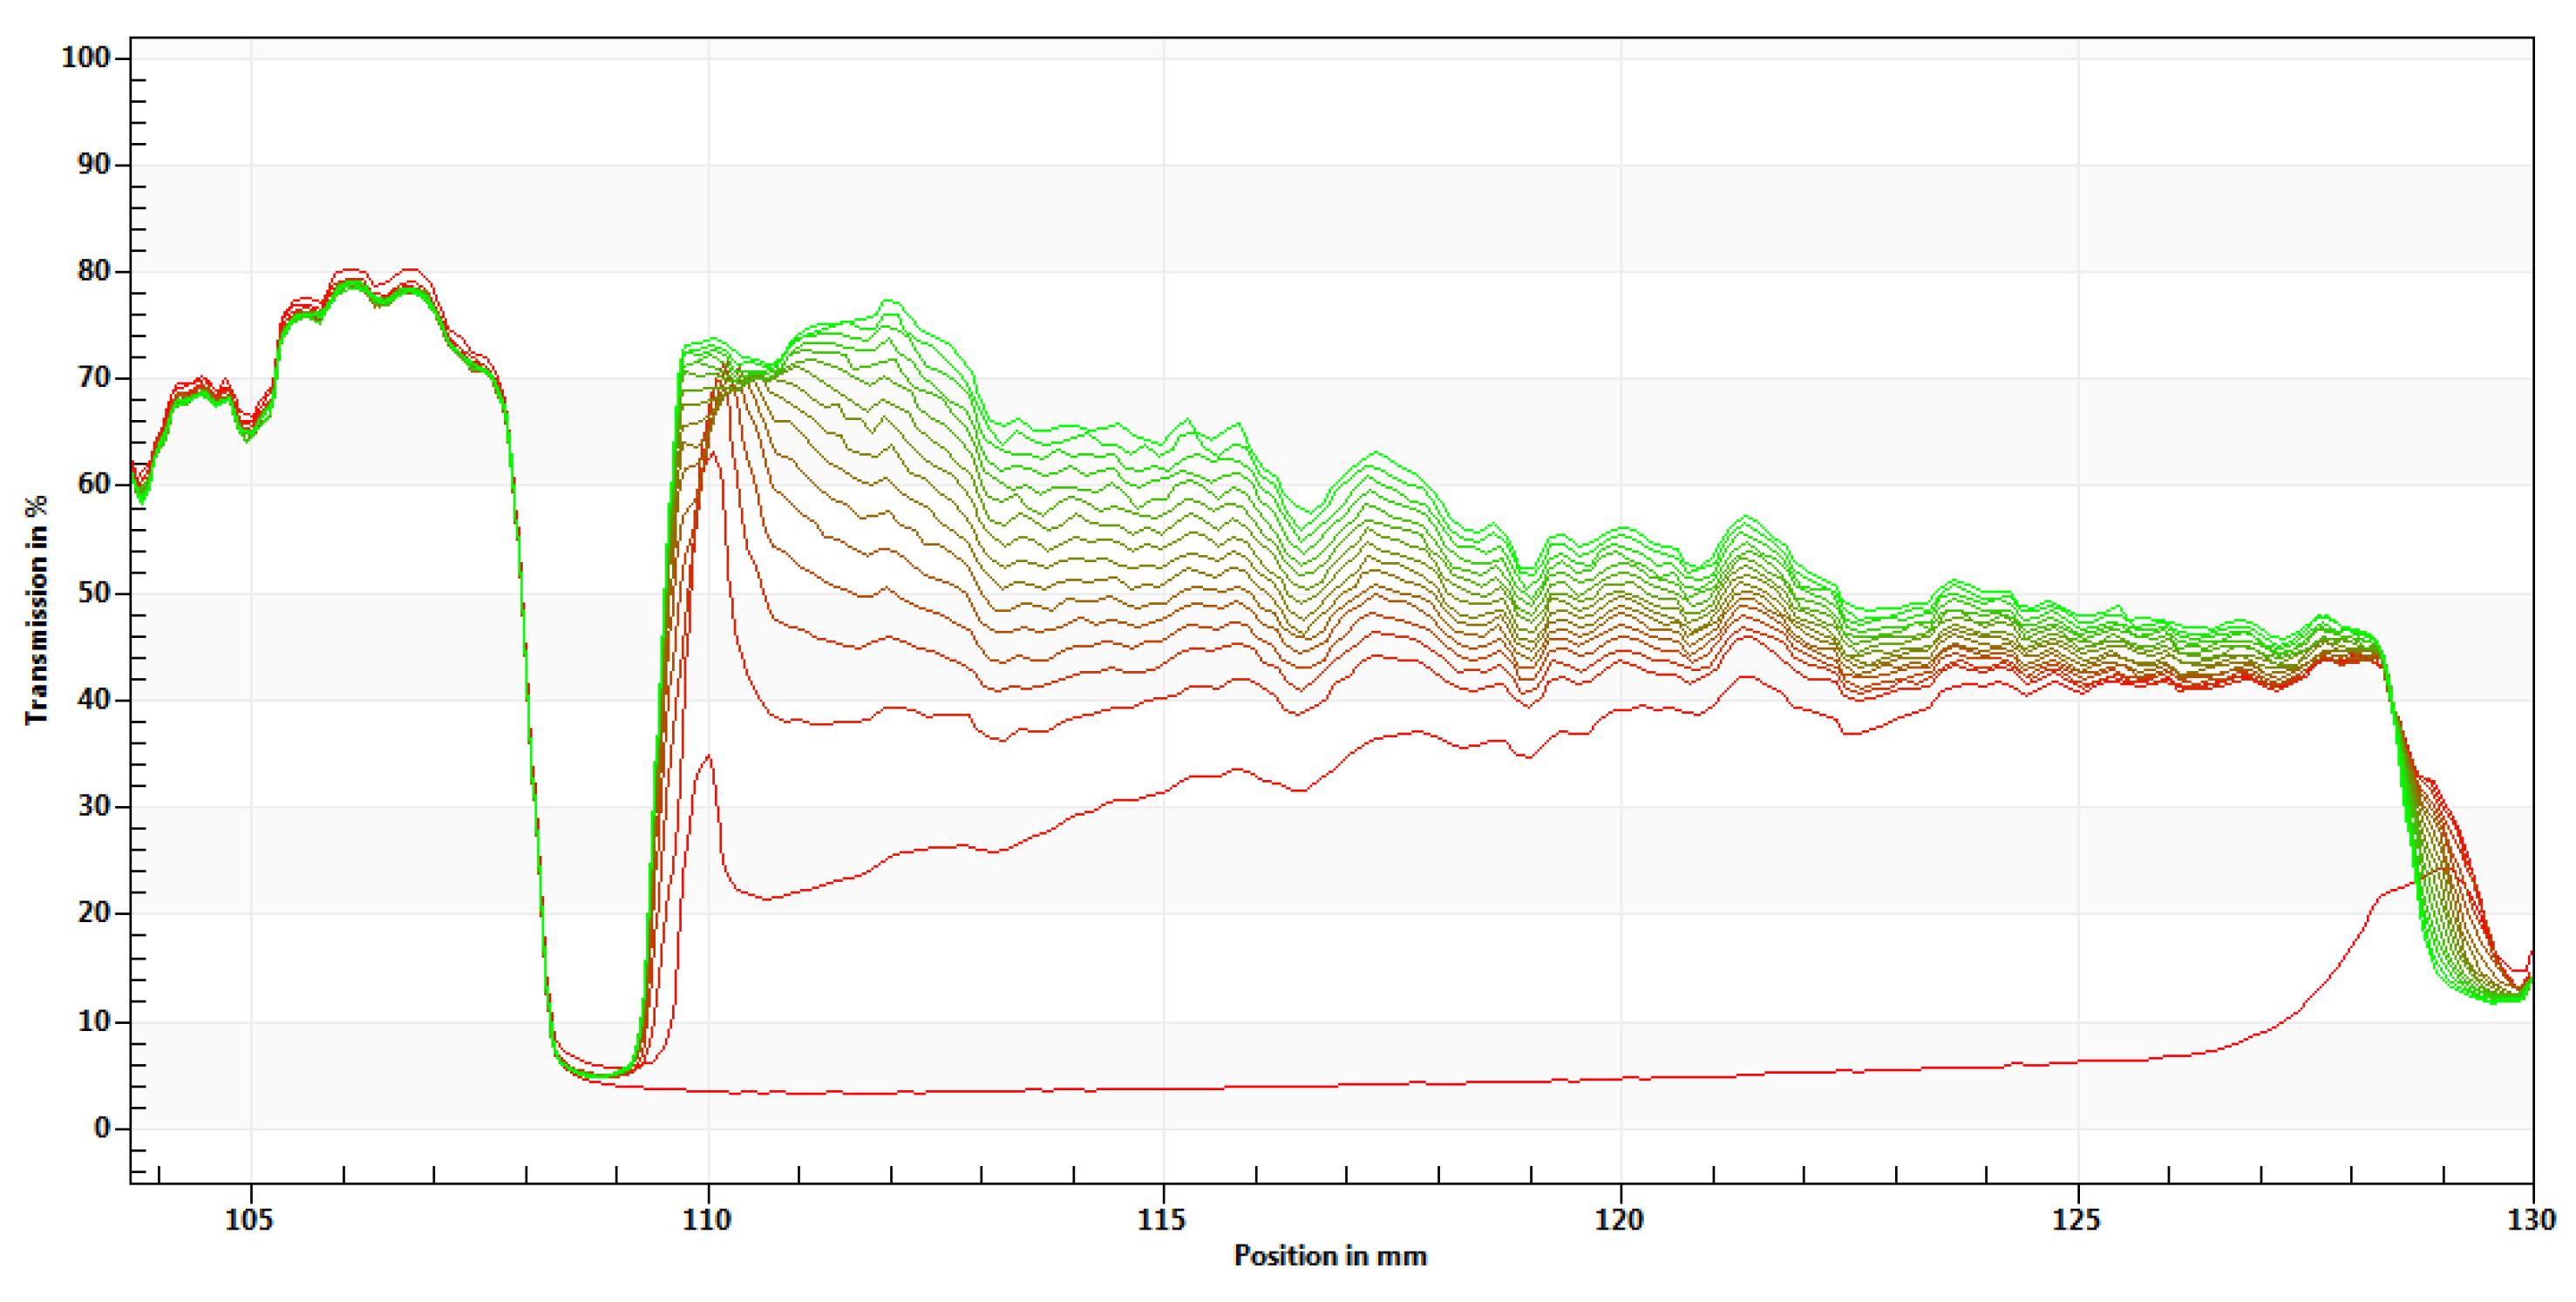
Task: Click the 'Transmission in %' y-axis title
Action: point(36,610)
